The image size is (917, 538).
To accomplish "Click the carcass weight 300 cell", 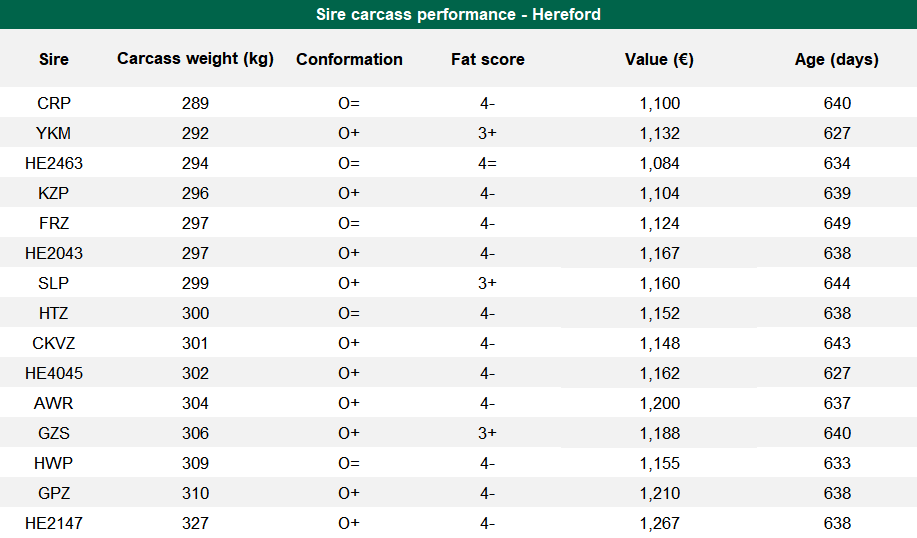I will tap(195, 313).
